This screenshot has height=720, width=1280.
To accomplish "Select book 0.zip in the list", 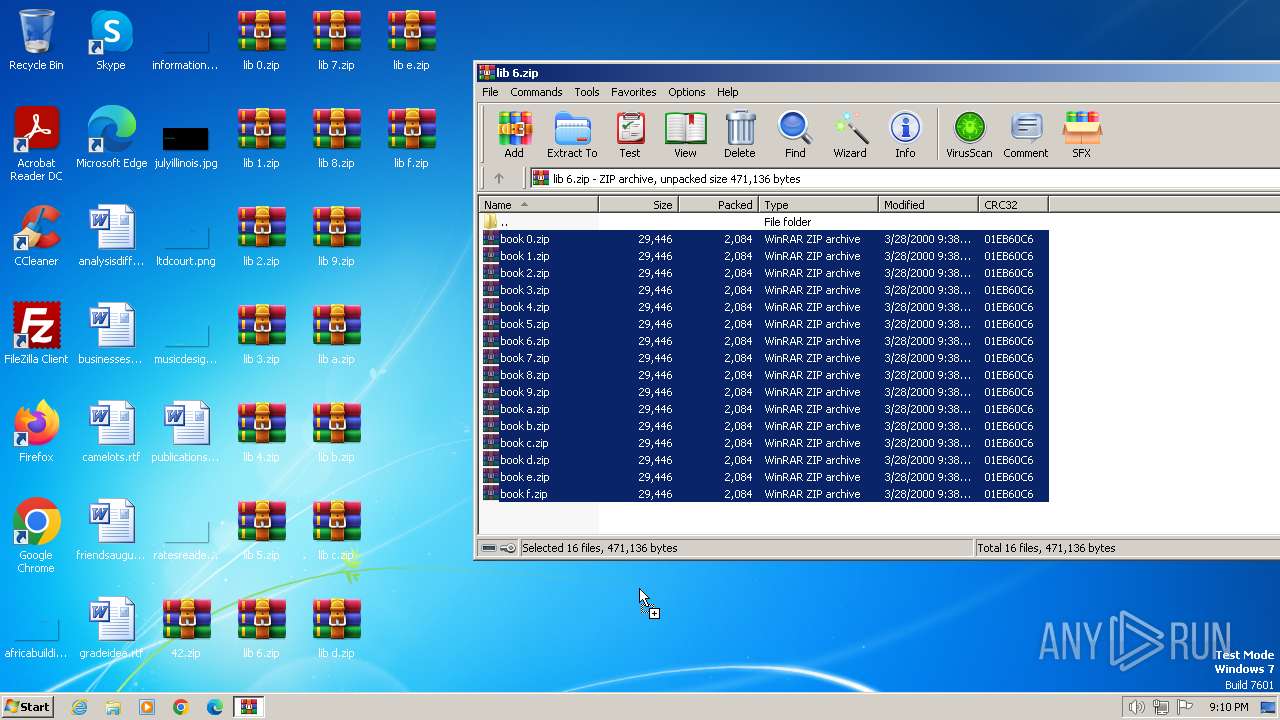I will pos(764,239).
